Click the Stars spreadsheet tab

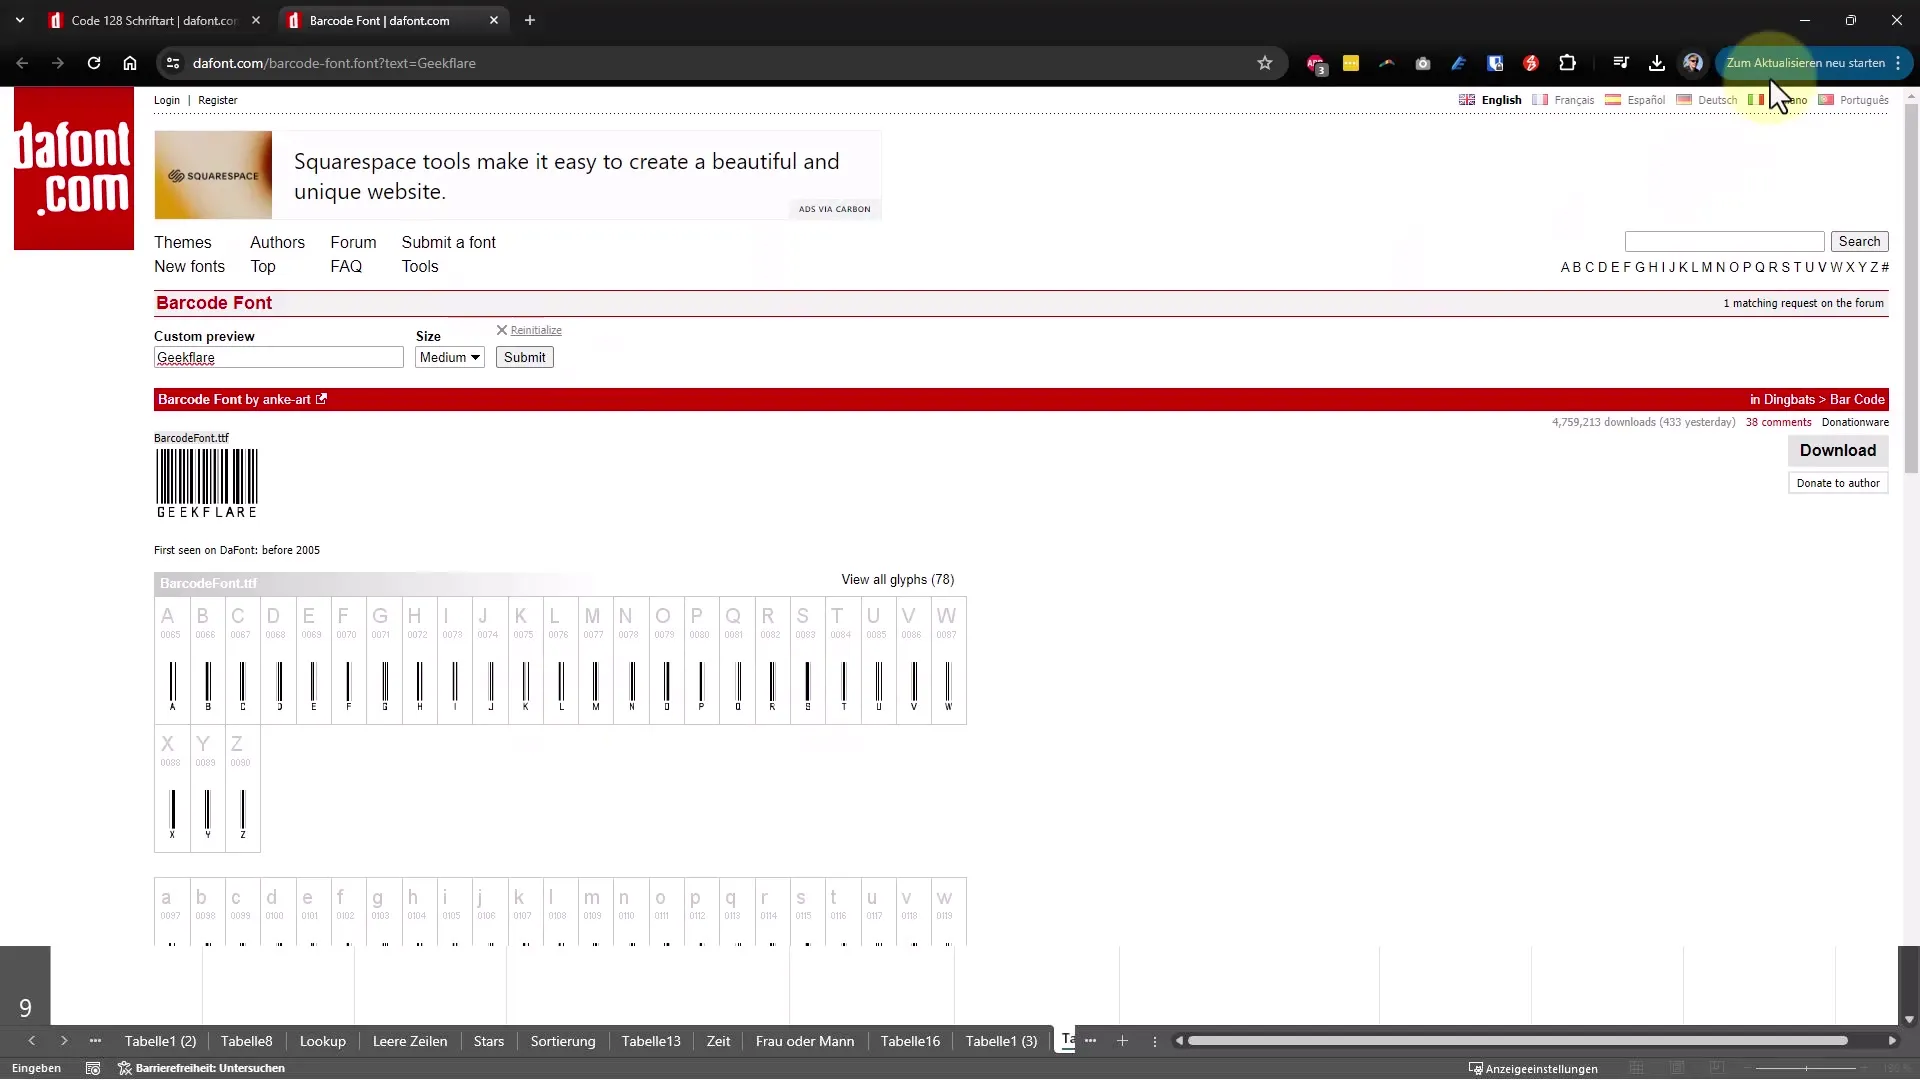coord(488,1040)
